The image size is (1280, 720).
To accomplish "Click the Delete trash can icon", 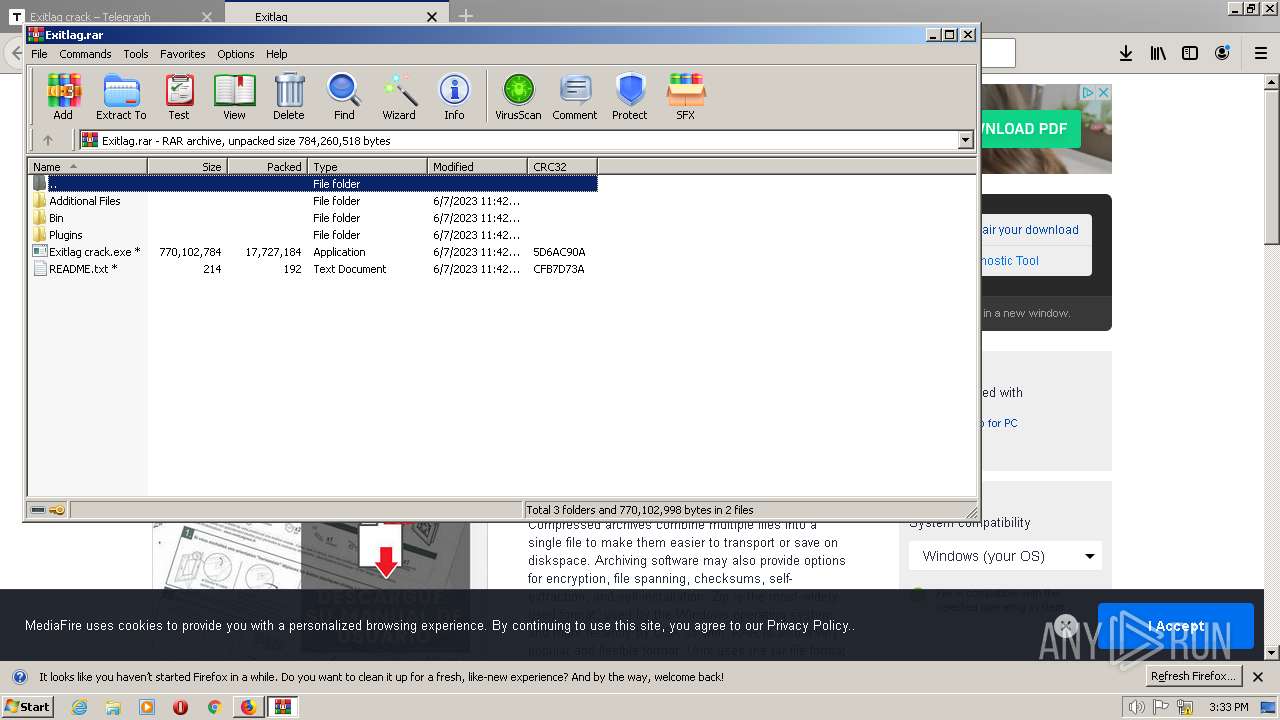I will [x=289, y=97].
